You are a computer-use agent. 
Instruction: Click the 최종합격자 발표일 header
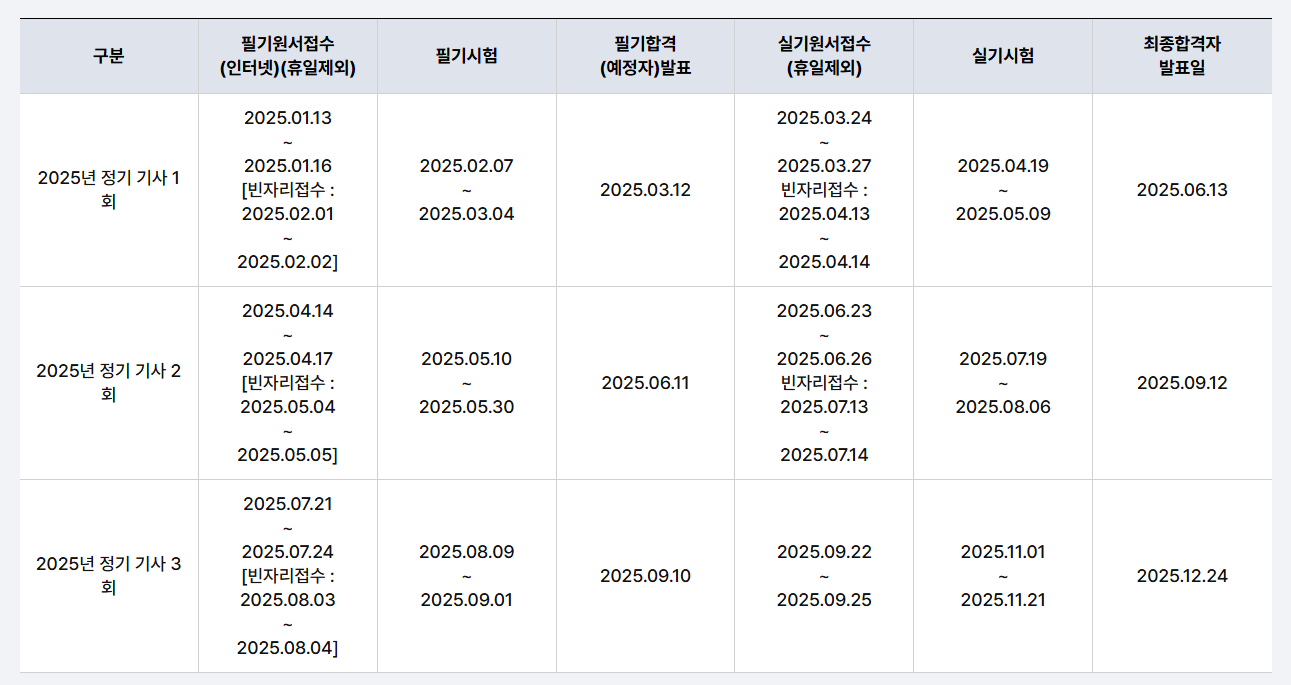point(1181,56)
